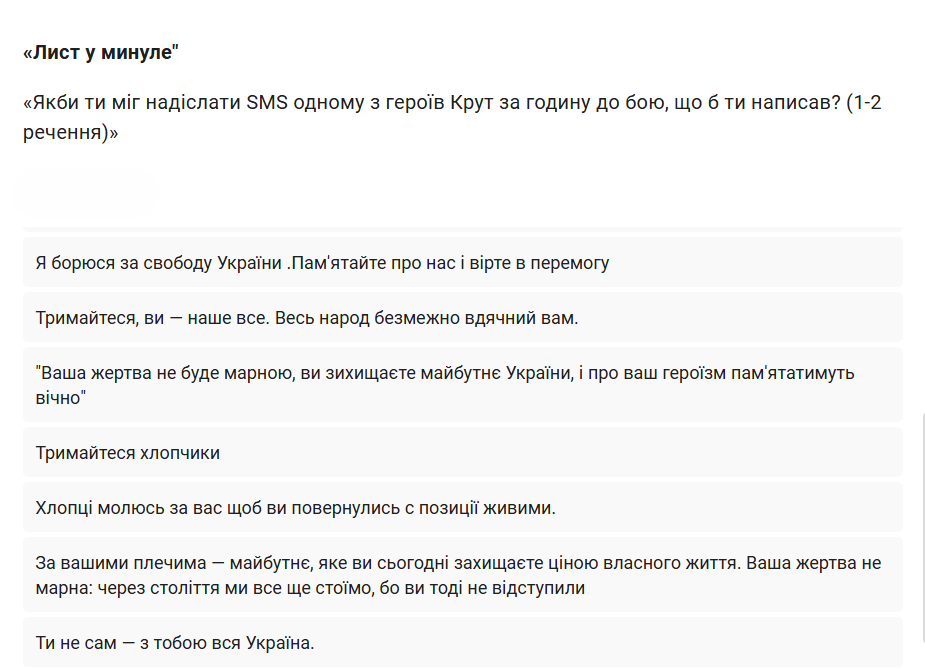Click the word вічно" ending the third response
This screenshot has height=669, width=925.
pos(60,398)
